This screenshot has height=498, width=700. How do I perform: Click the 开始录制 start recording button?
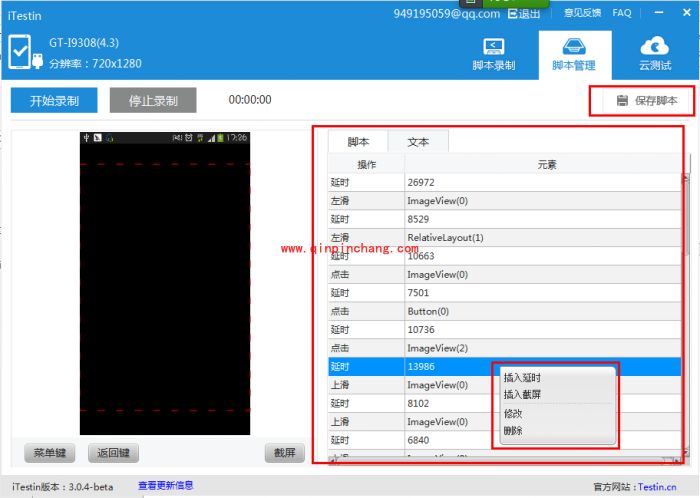click(54, 100)
